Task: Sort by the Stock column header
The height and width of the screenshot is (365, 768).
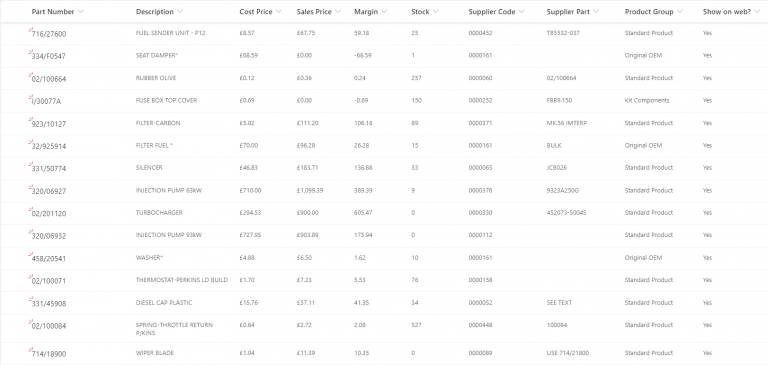Action: (420, 11)
